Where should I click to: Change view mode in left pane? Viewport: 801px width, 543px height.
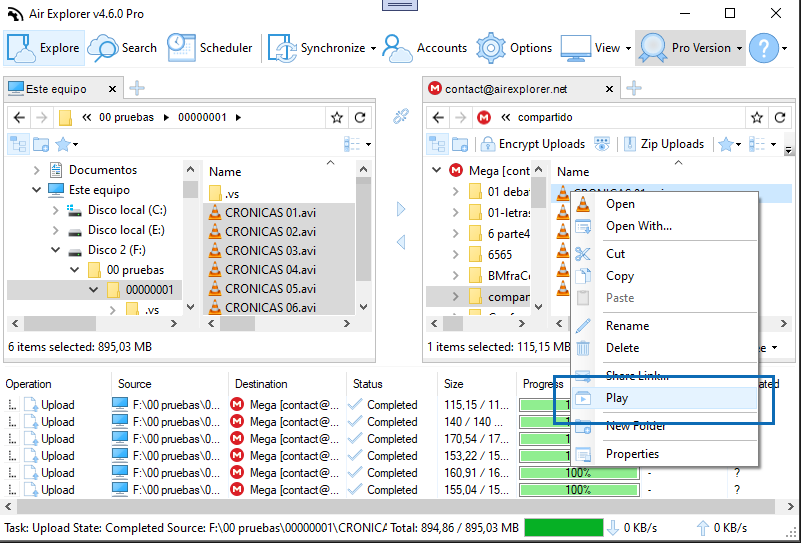point(357,145)
